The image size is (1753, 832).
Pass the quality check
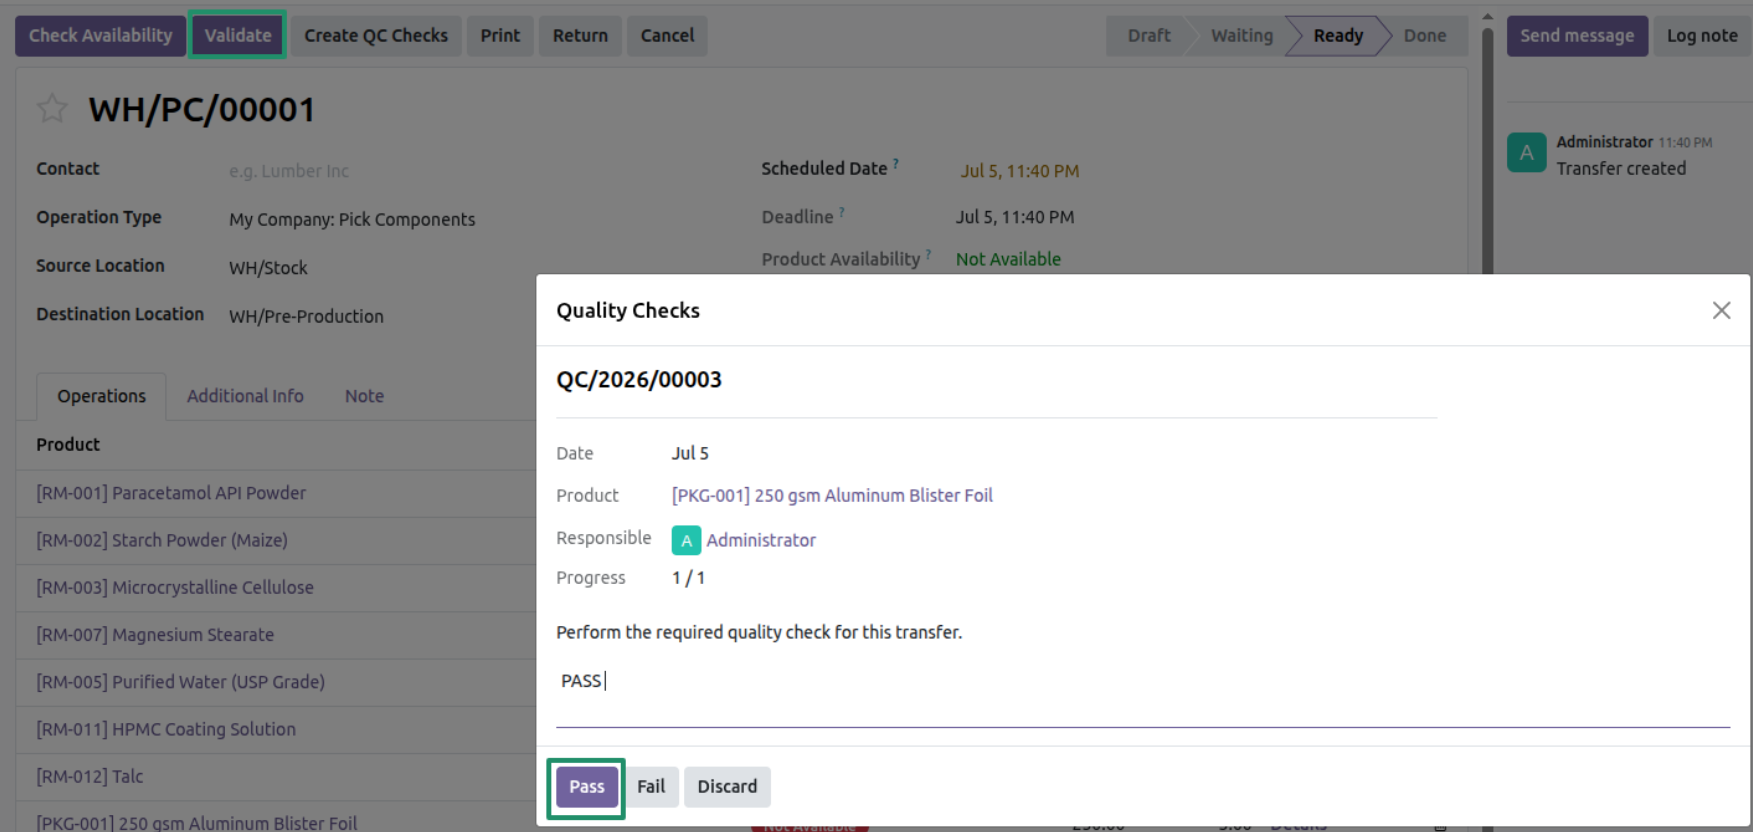tap(586, 787)
